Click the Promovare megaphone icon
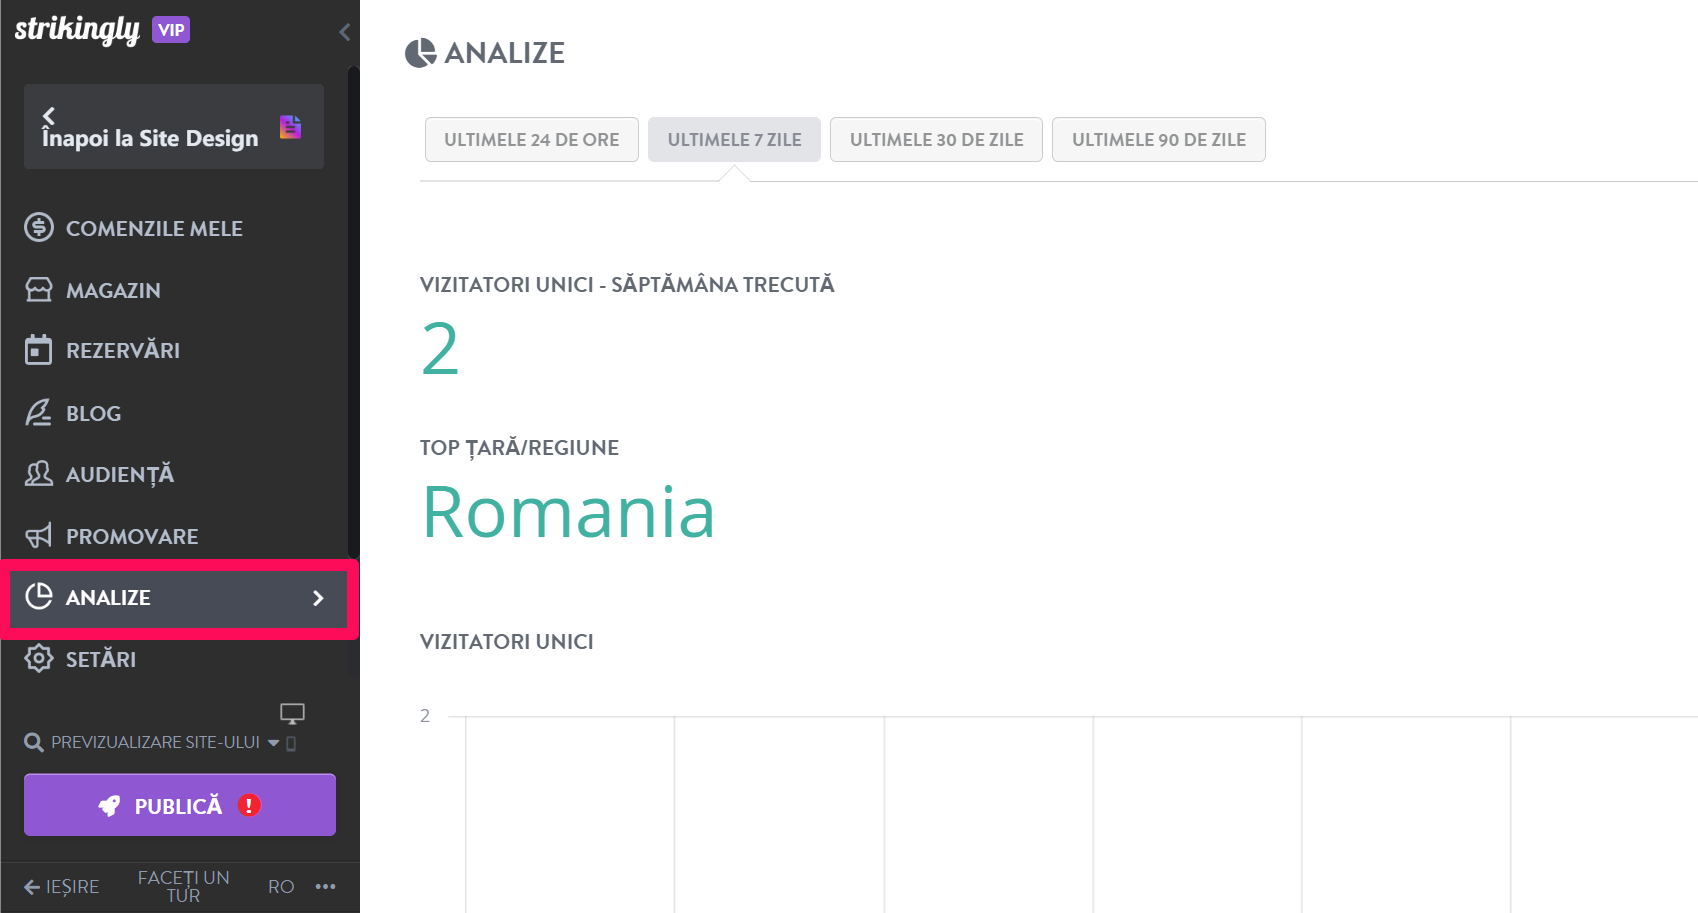Image resolution: width=1698 pixels, height=913 pixels. click(x=38, y=536)
